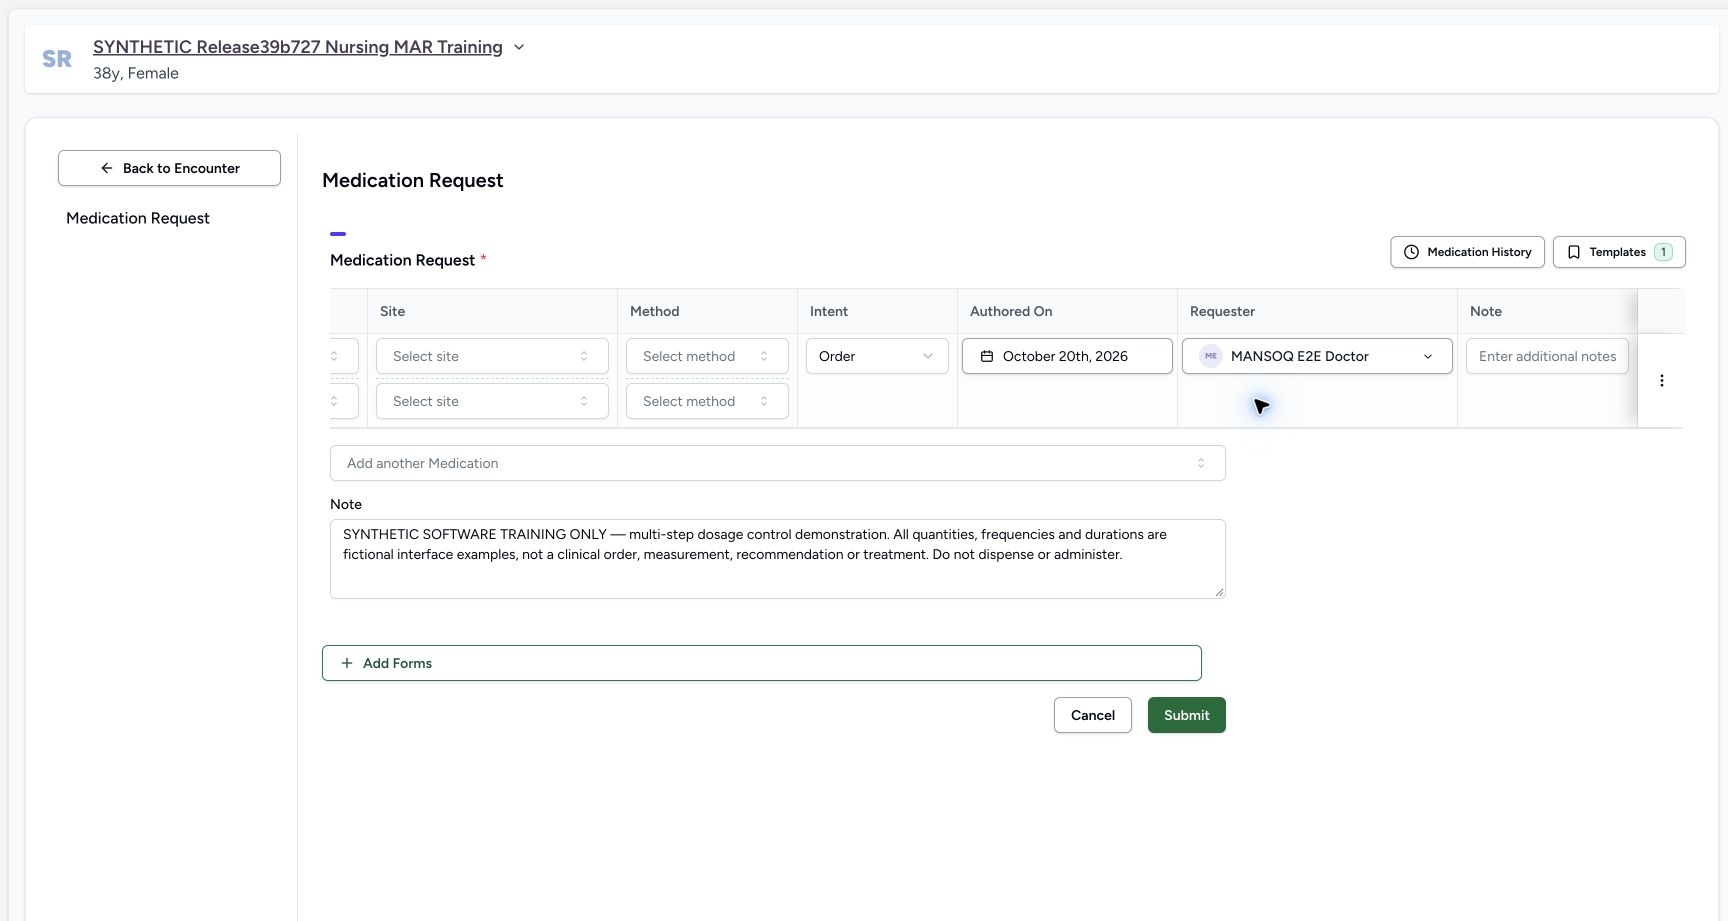1728x921 pixels.
Task: Cancel the medication request
Action: point(1092,715)
